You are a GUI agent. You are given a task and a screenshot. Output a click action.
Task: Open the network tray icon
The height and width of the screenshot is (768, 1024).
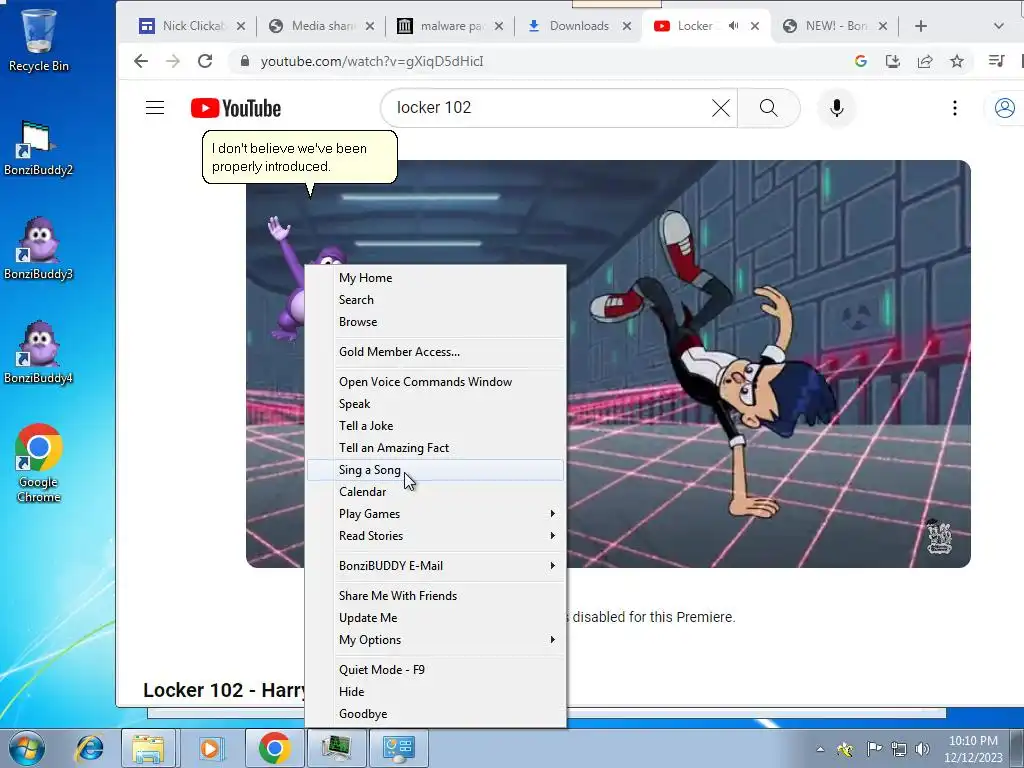[899, 749]
